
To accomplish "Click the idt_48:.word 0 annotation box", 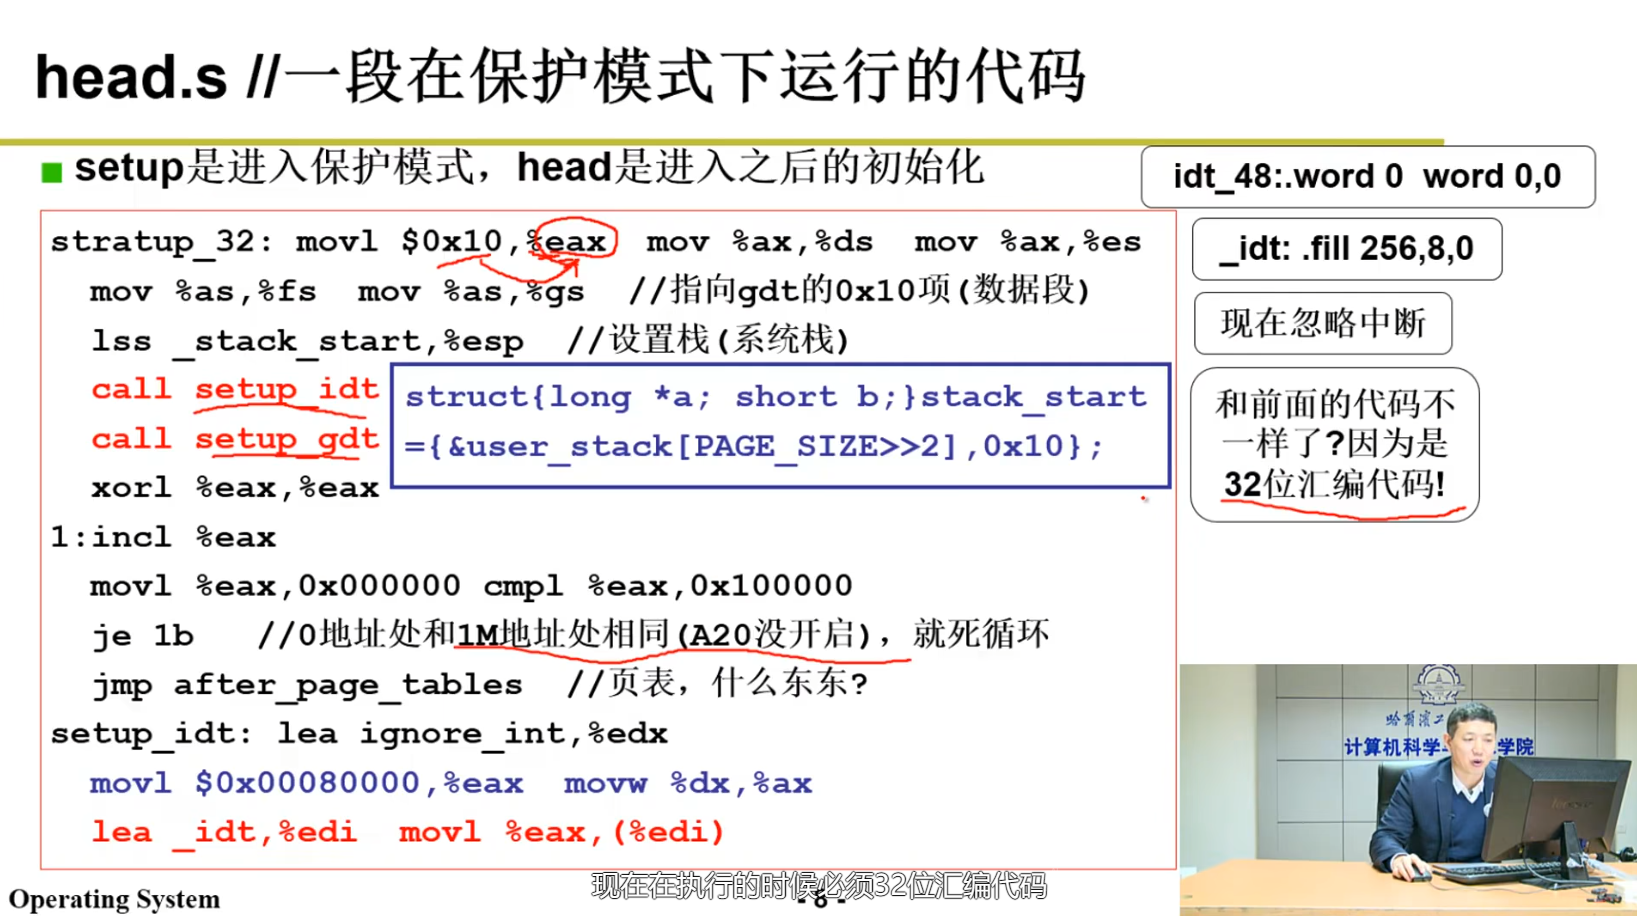I will click(1367, 176).
